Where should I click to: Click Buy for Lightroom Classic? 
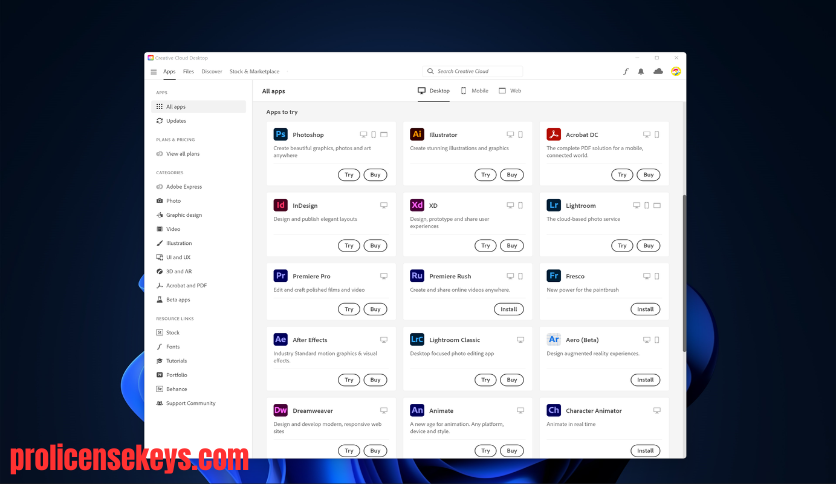512,380
